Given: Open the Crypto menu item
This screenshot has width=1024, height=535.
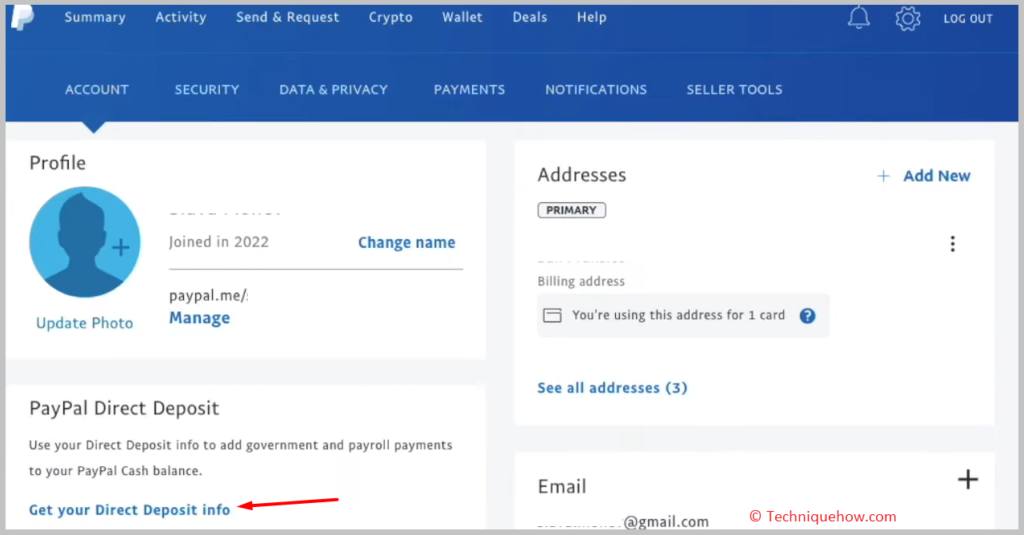Looking at the screenshot, I should (x=391, y=18).
